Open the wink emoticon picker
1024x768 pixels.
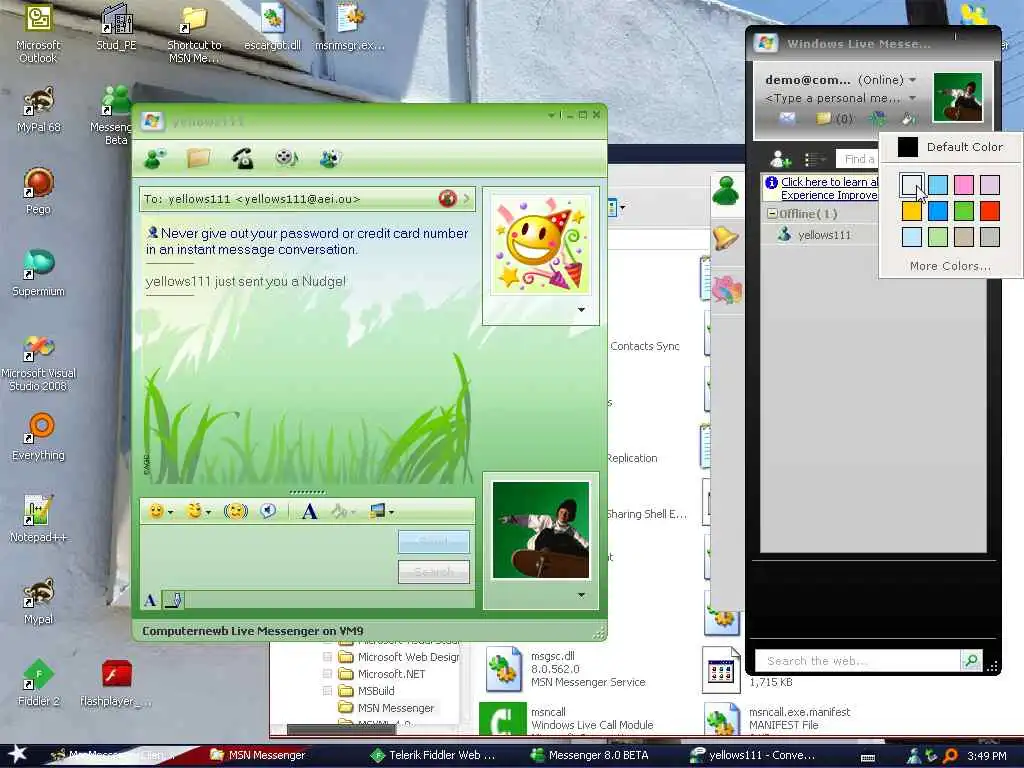pyautogui.click(x=194, y=511)
